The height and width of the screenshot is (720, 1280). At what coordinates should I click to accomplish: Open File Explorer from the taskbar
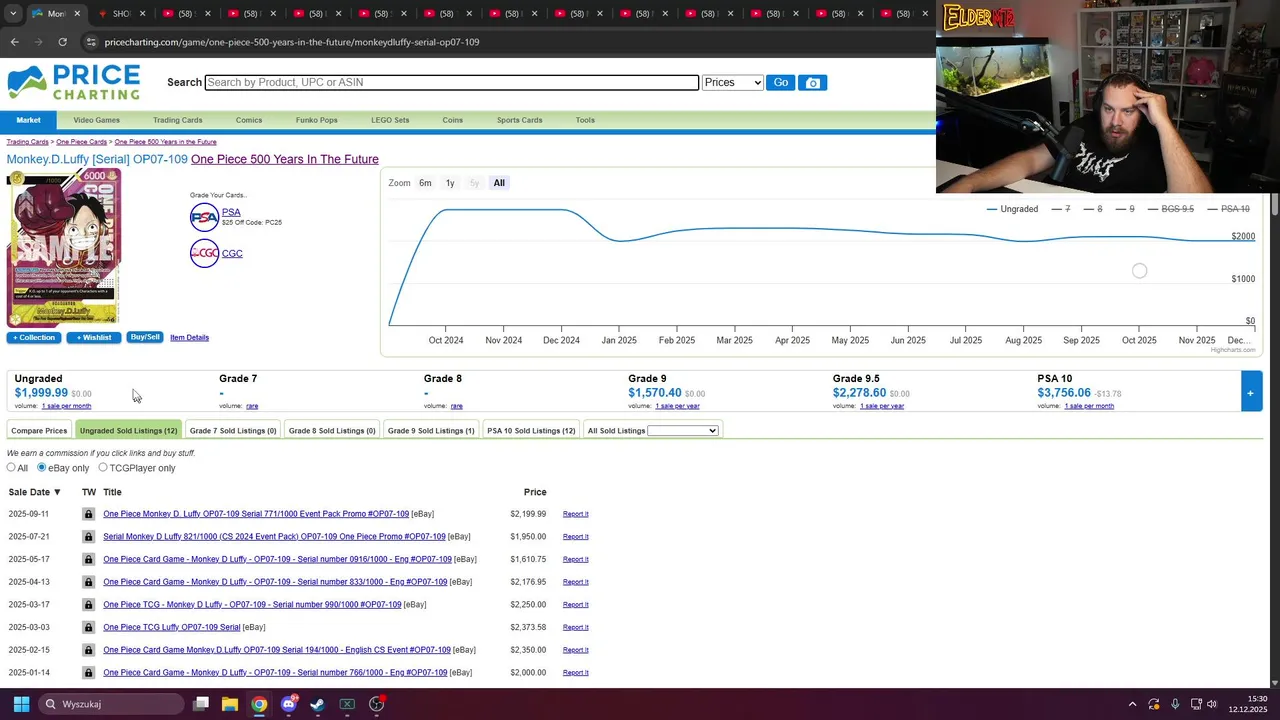click(x=230, y=704)
